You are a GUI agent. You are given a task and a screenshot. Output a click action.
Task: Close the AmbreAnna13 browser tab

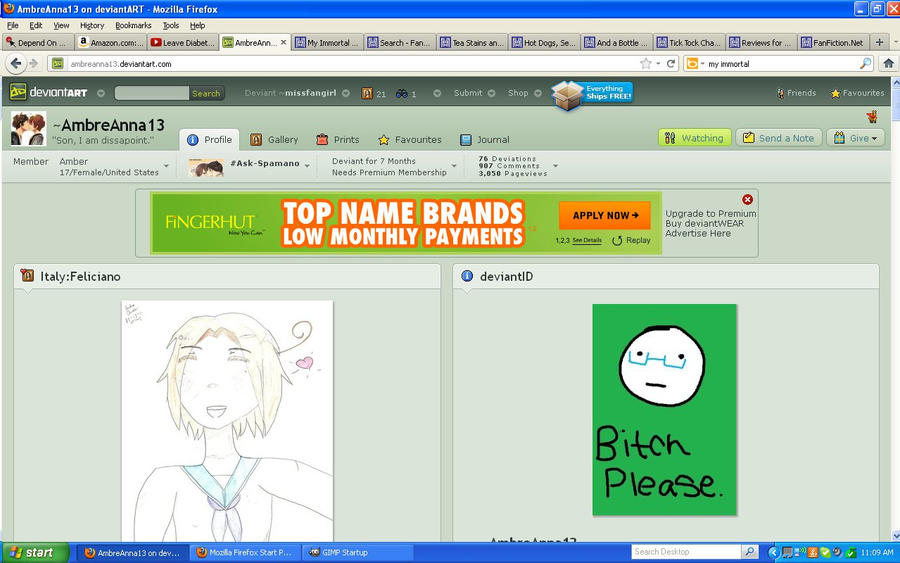pyautogui.click(x=284, y=42)
